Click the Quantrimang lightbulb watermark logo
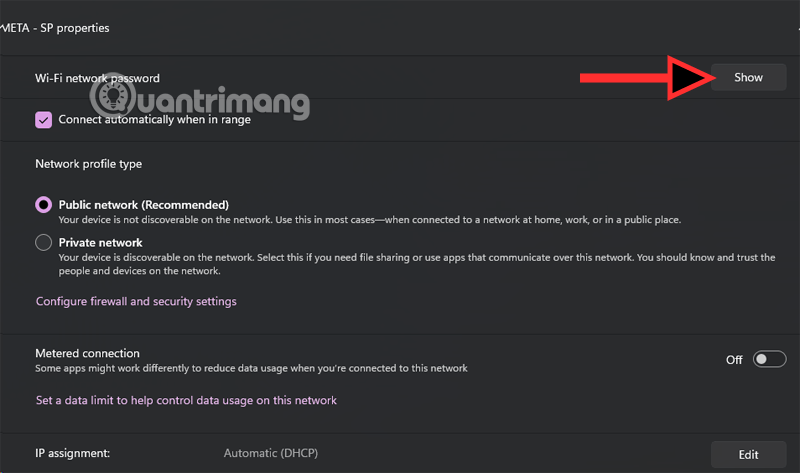The height and width of the screenshot is (473, 800). (119, 97)
